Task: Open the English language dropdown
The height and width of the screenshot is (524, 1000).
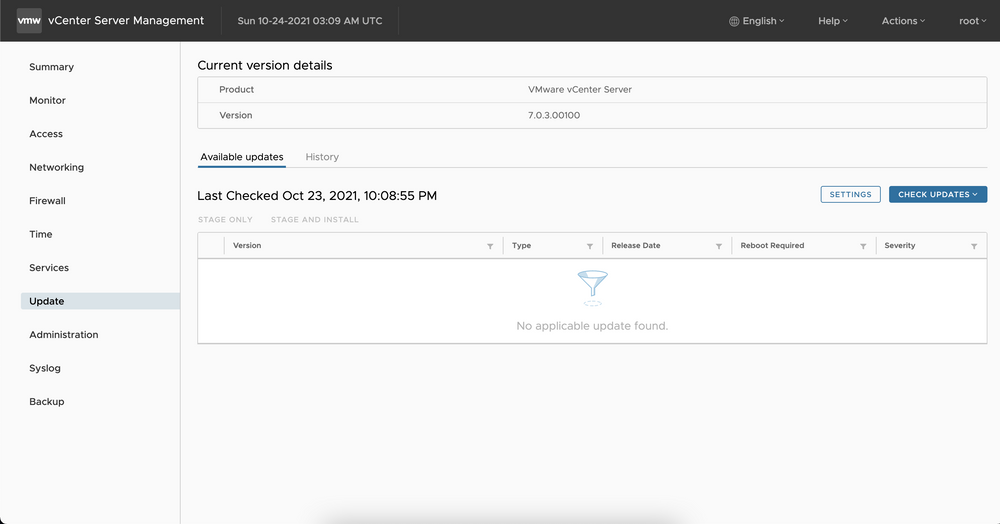Action: 757,21
